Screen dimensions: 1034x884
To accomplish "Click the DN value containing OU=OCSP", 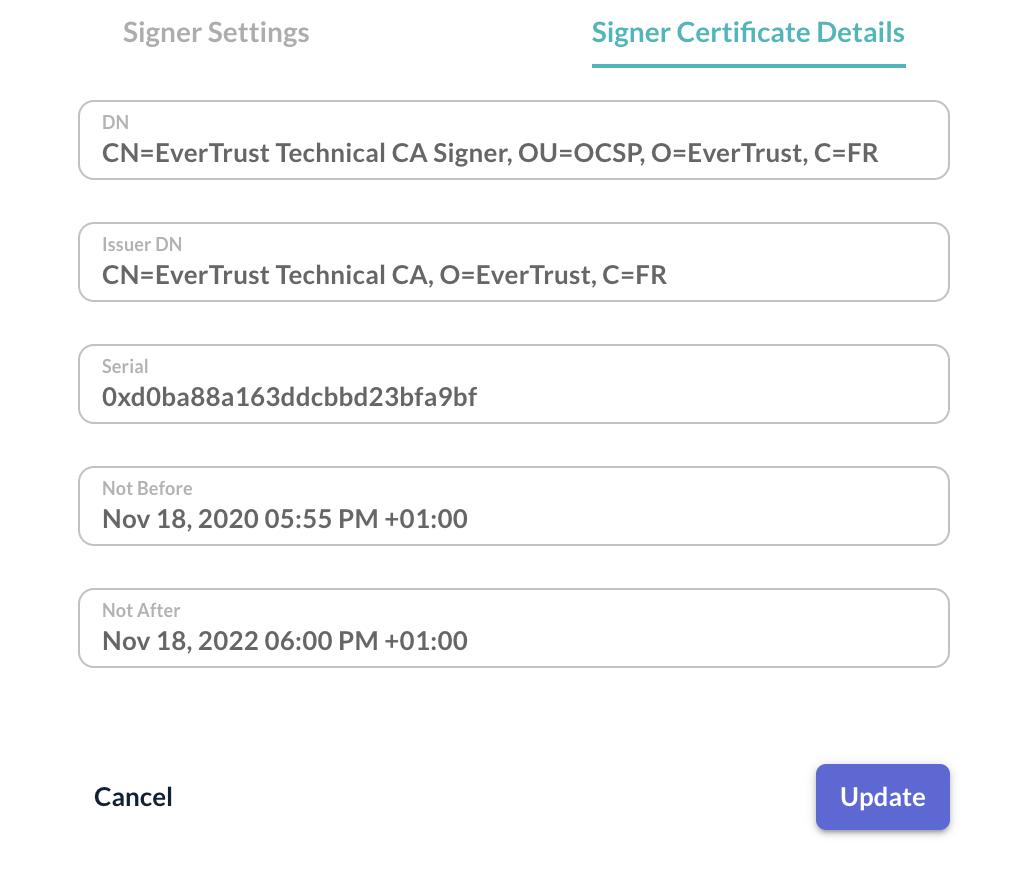I will tap(489, 152).
